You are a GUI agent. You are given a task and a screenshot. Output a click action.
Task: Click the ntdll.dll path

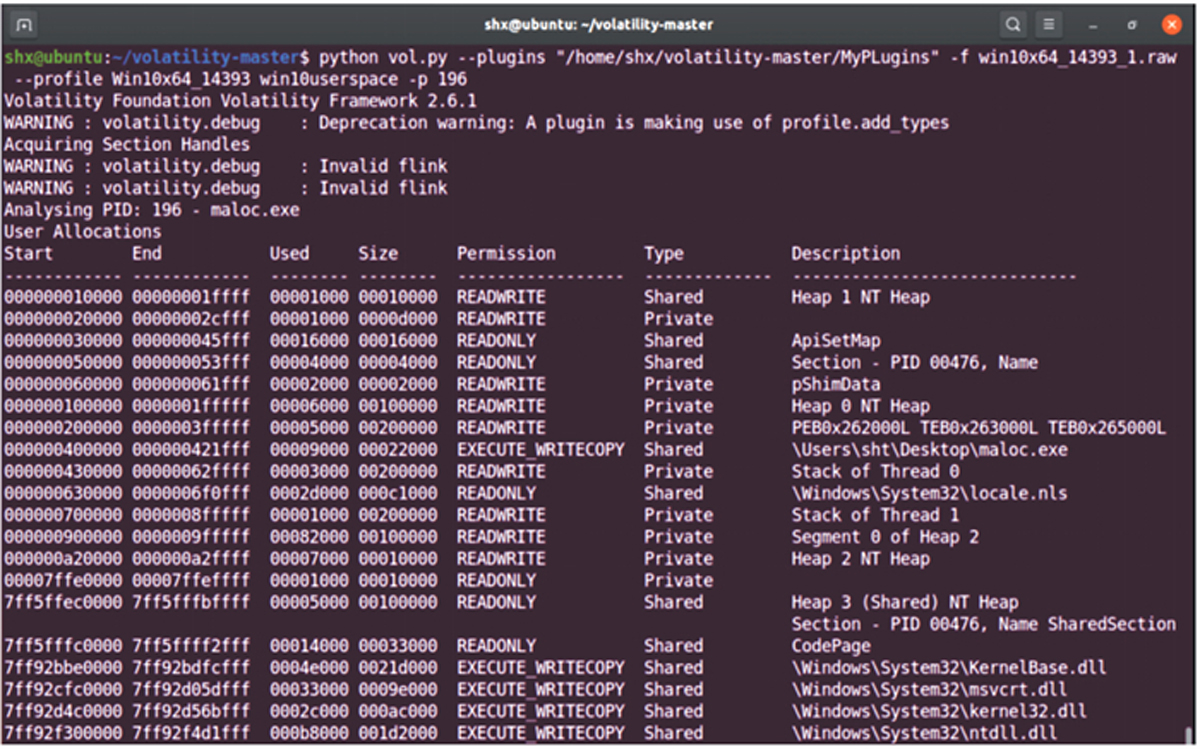pyautogui.click(x=925, y=733)
